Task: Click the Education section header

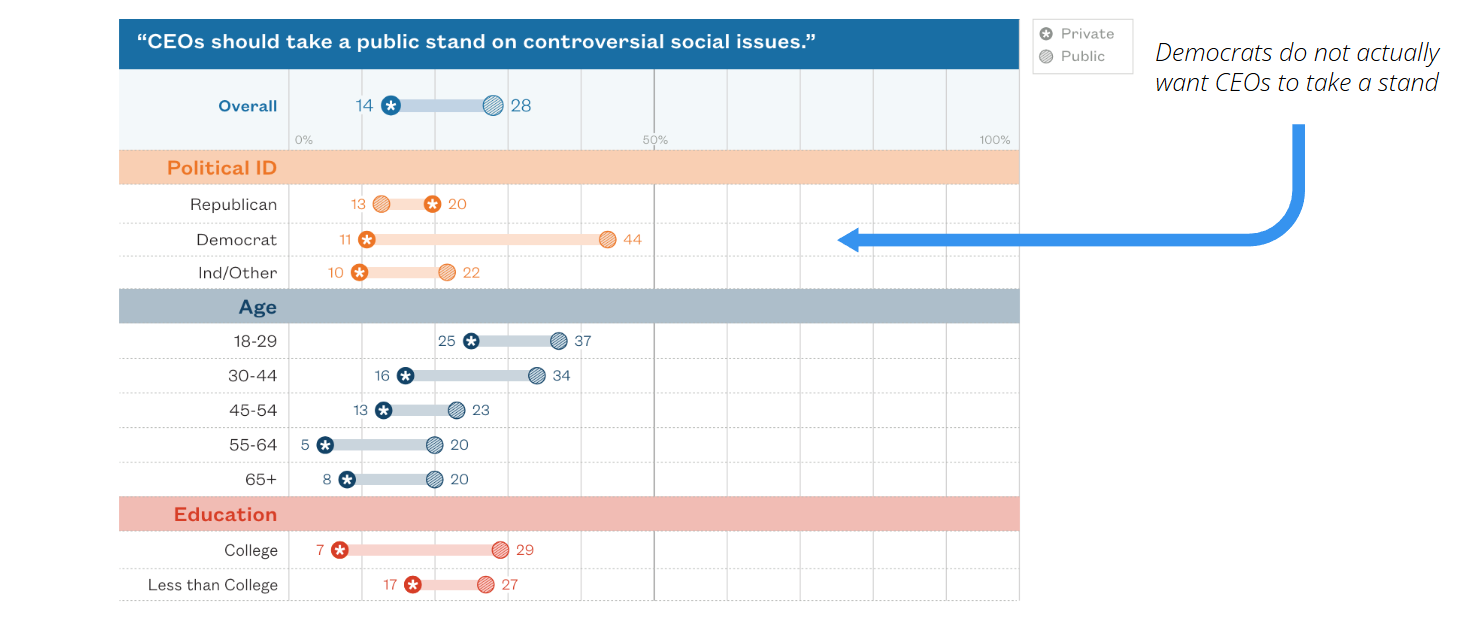Action: pos(225,515)
